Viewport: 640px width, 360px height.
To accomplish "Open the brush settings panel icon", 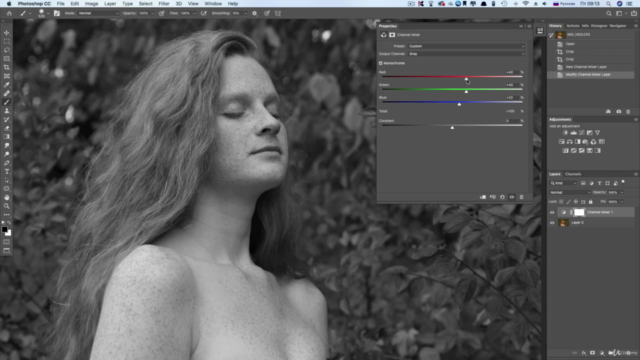I will click(x=57, y=13).
